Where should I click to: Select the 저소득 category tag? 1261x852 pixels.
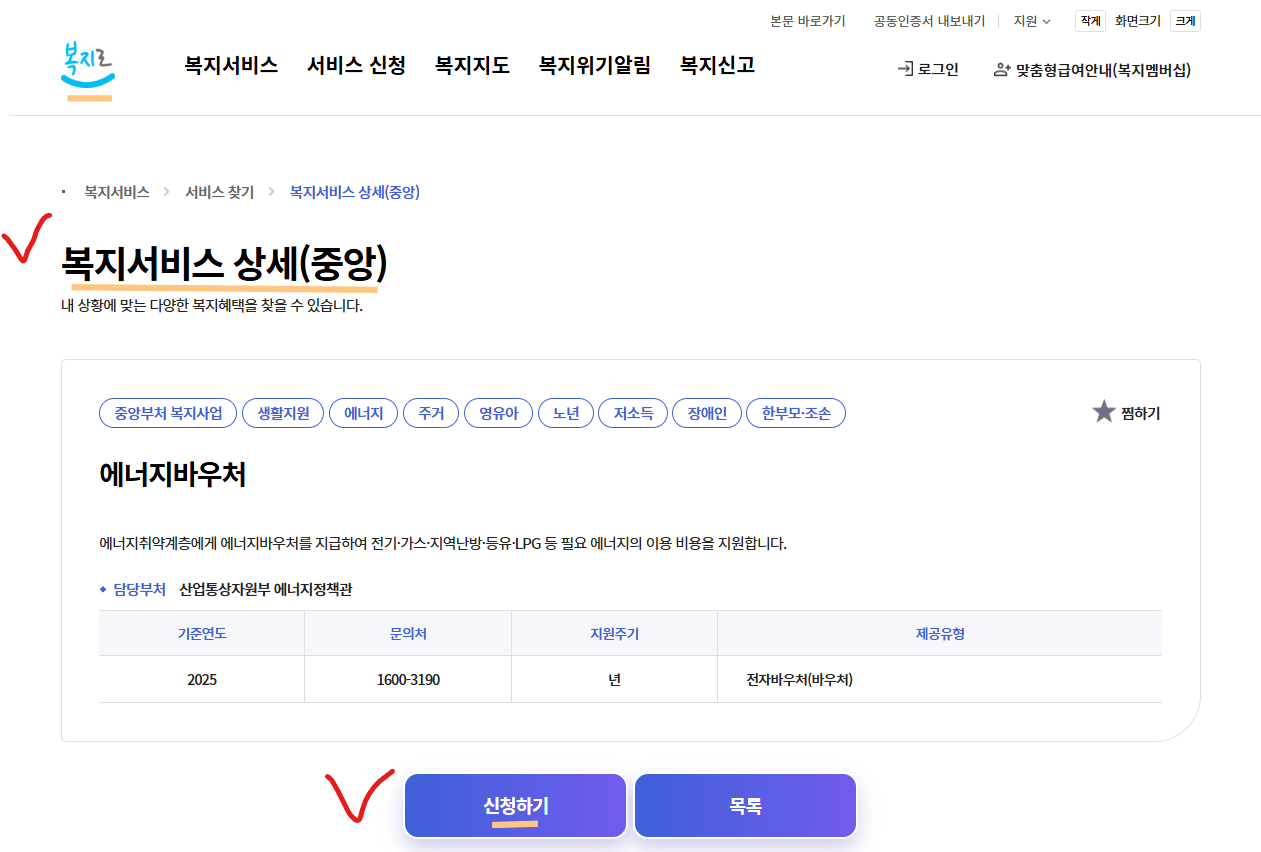(x=632, y=413)
